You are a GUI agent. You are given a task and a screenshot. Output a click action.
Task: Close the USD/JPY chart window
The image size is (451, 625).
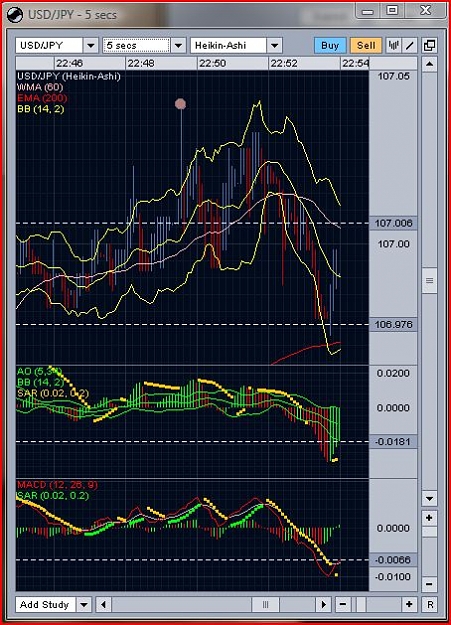[x=425, y=11]
